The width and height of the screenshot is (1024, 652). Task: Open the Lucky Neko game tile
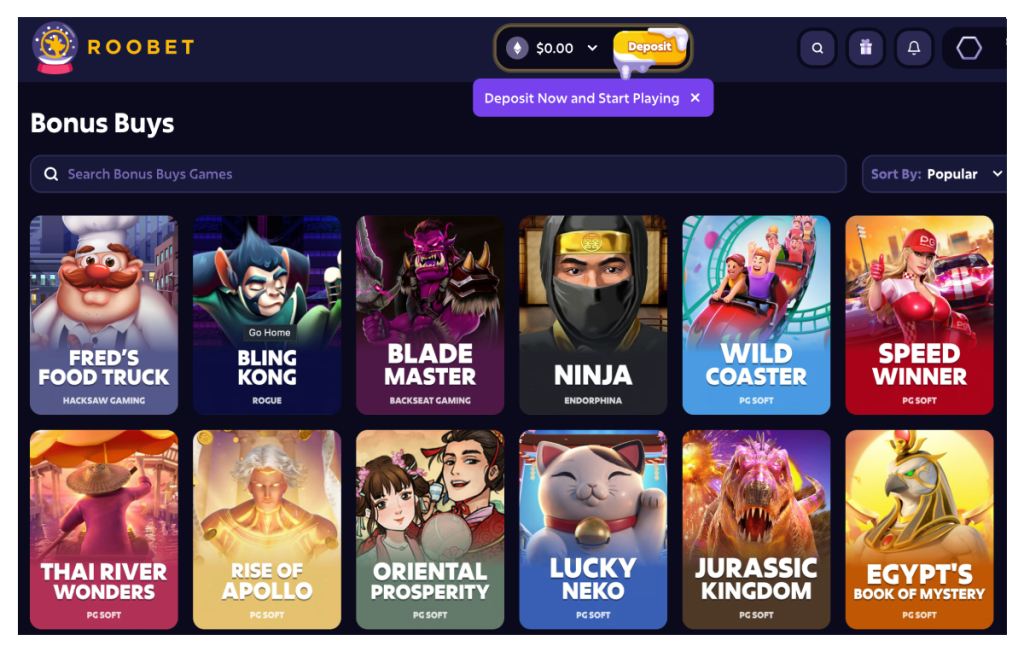point(593,529)
